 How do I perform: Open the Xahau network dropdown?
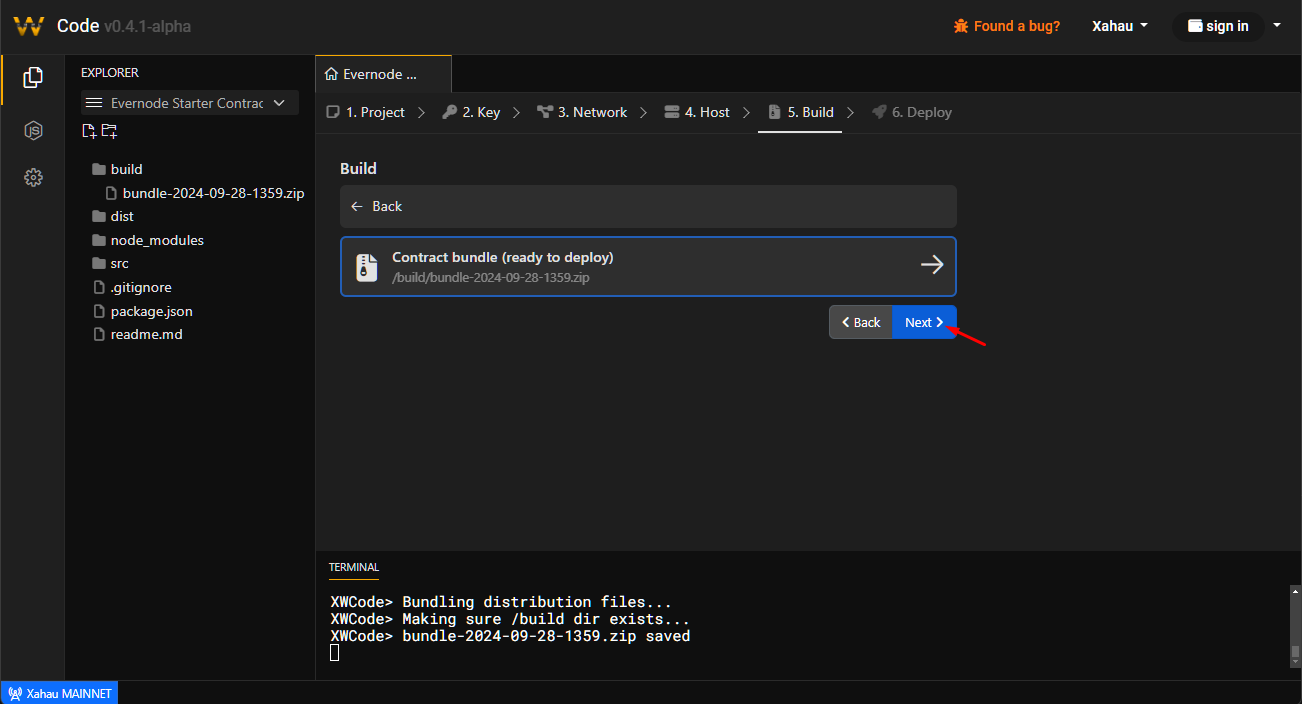point(1120,26)
